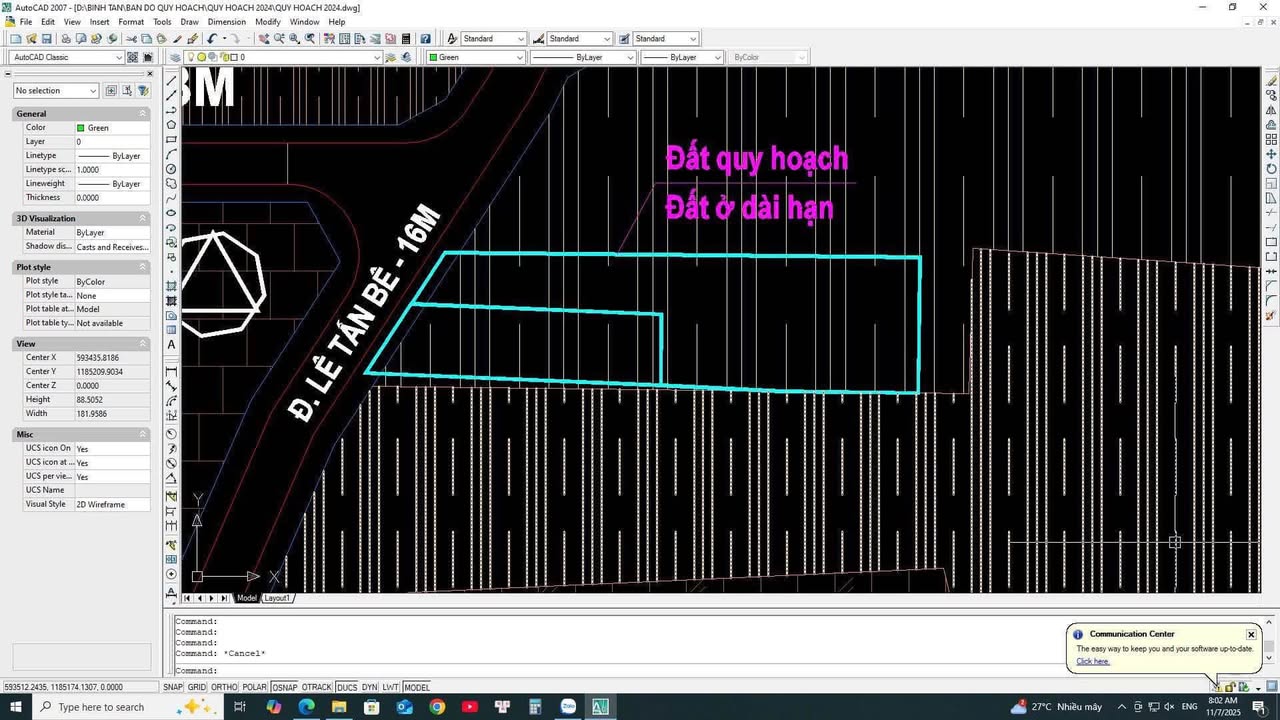Open the layer selection dropdown showing 0

(378, 57)
